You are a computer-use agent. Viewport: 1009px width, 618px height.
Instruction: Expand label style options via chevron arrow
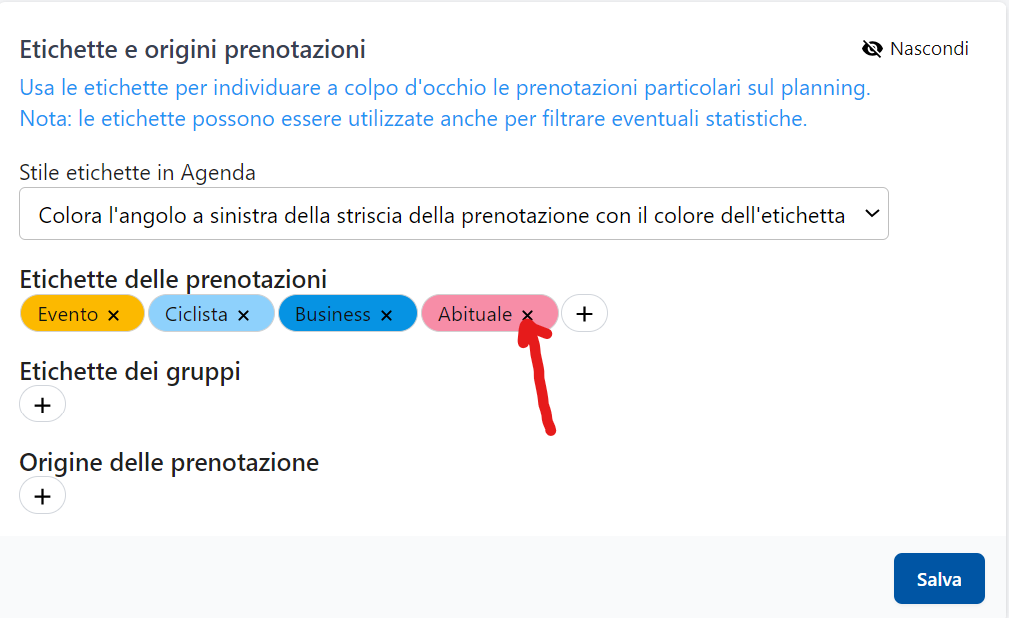871,214
